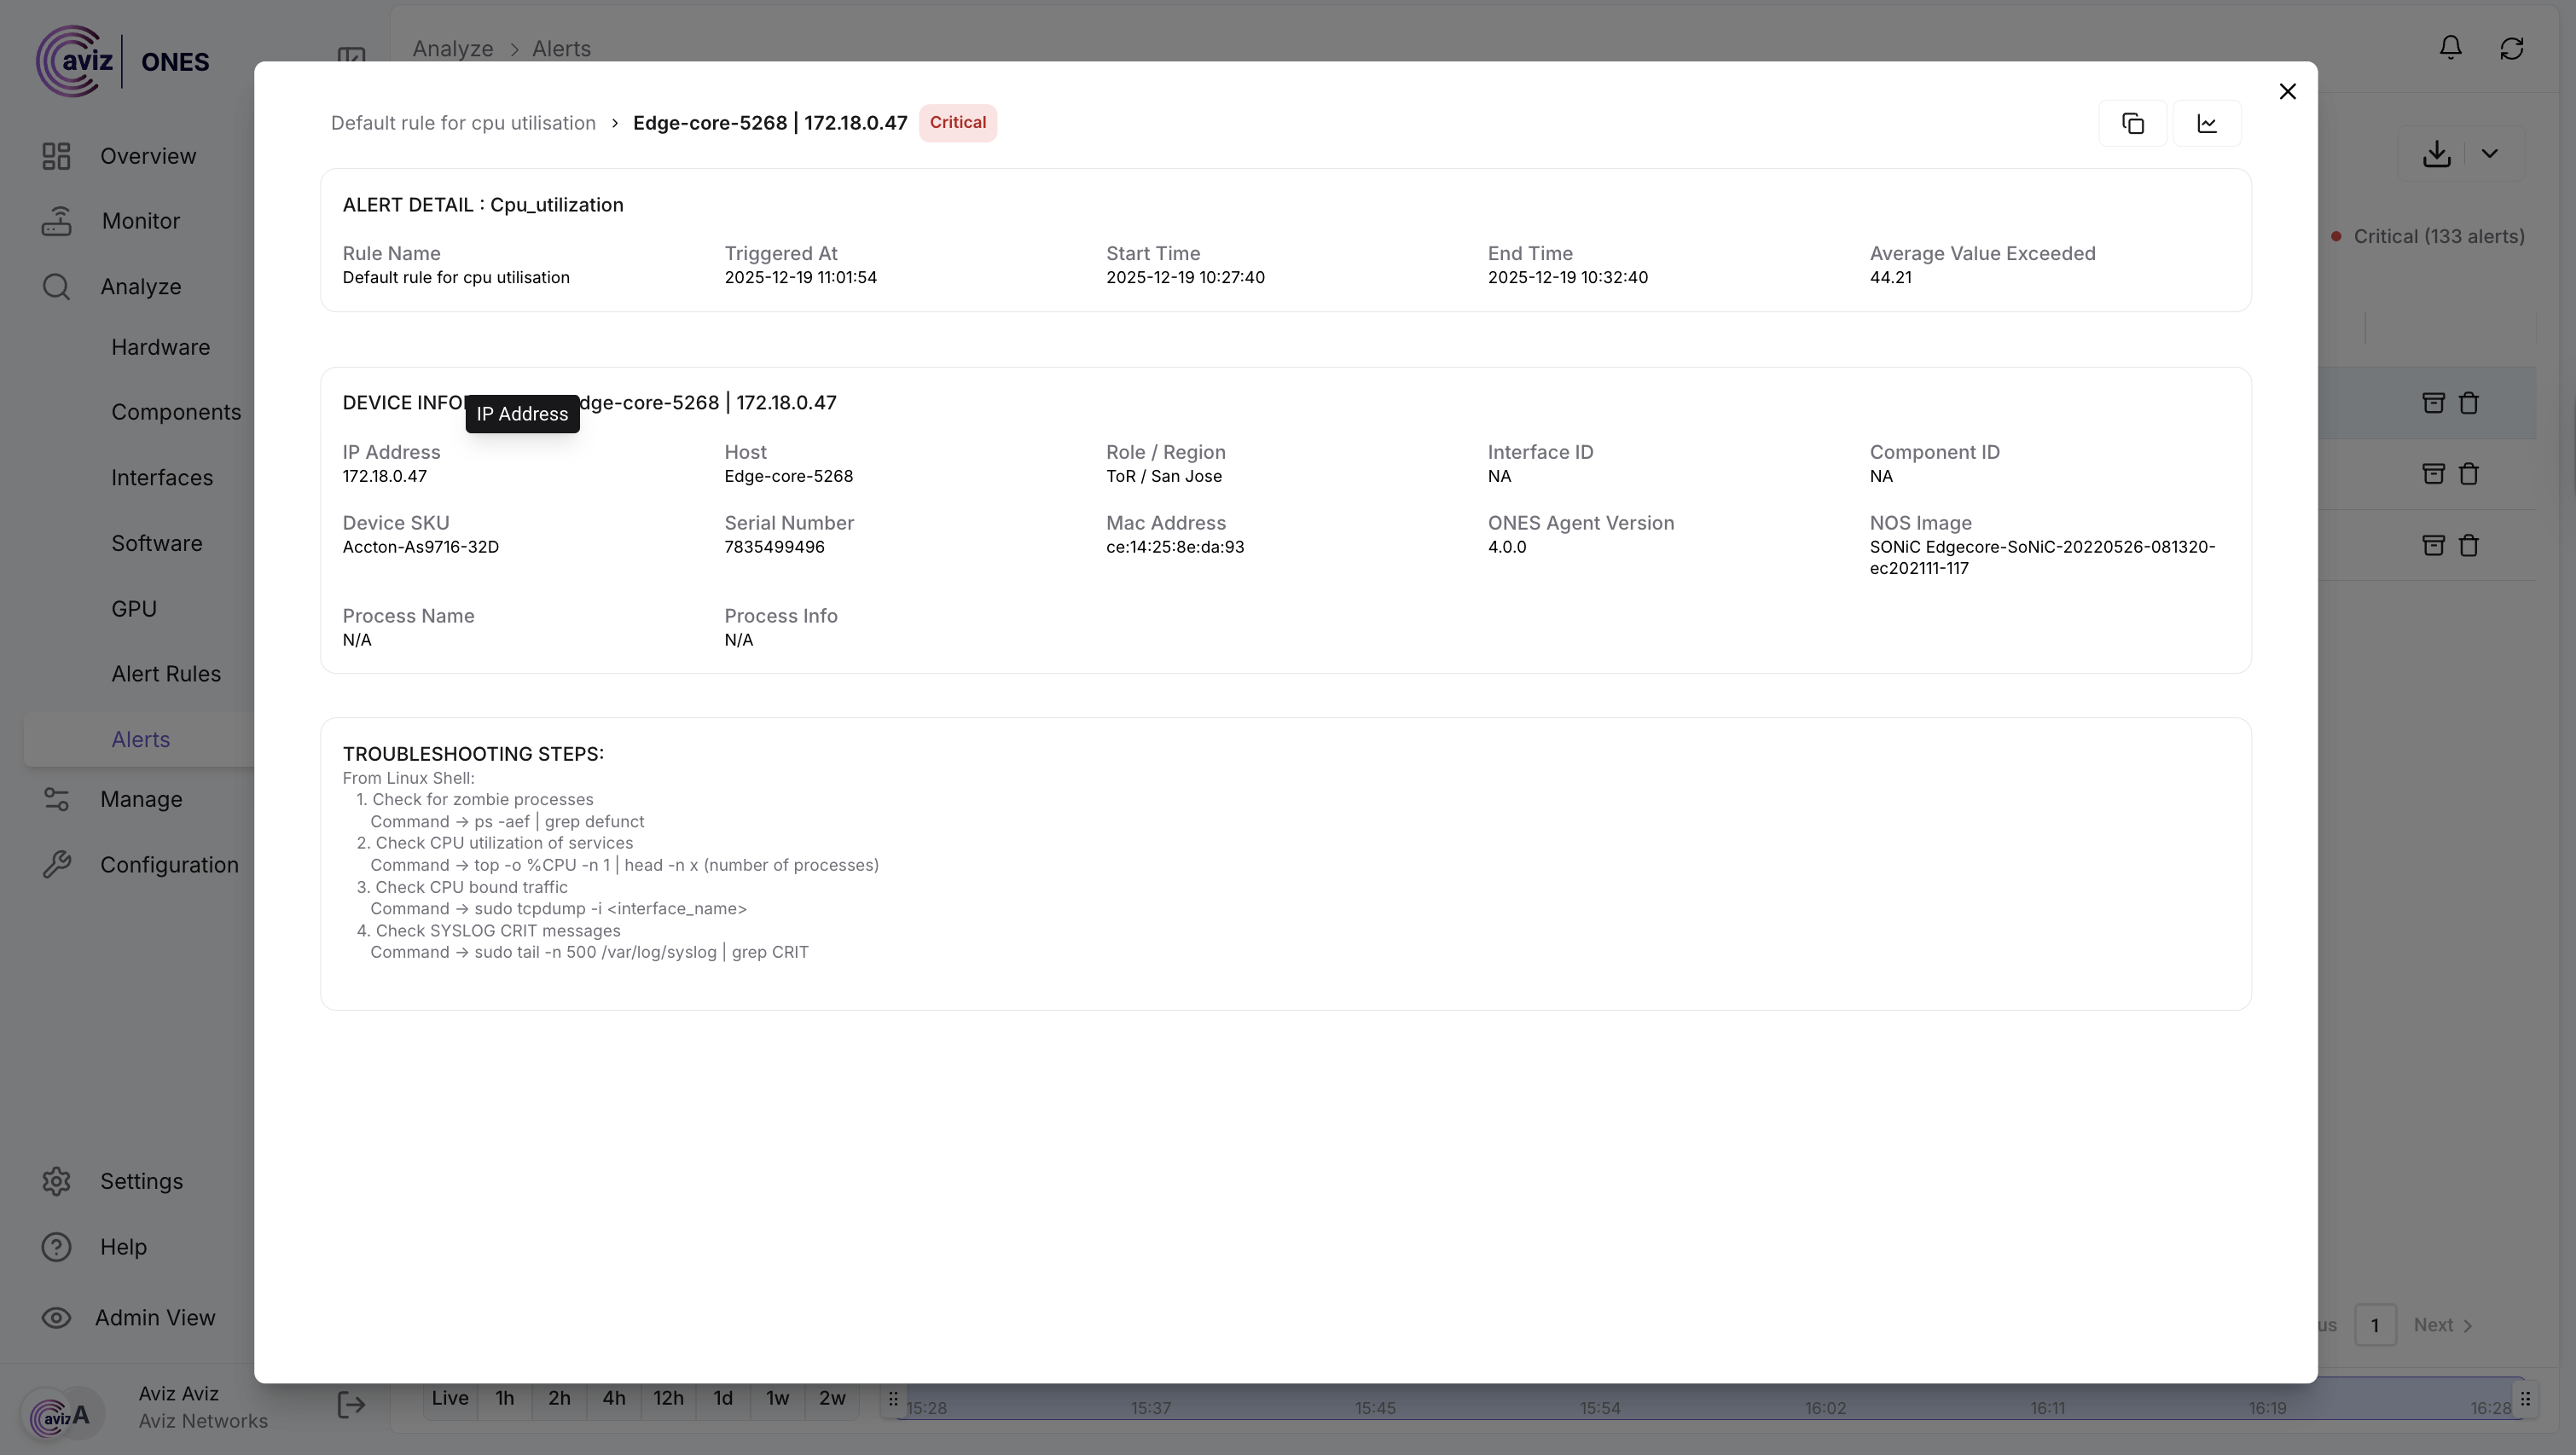Click Default rule for cpu utilisation breadcrumb
Image resolution: width=2576 pixels, height=1455 pixels.
(463, 123)
